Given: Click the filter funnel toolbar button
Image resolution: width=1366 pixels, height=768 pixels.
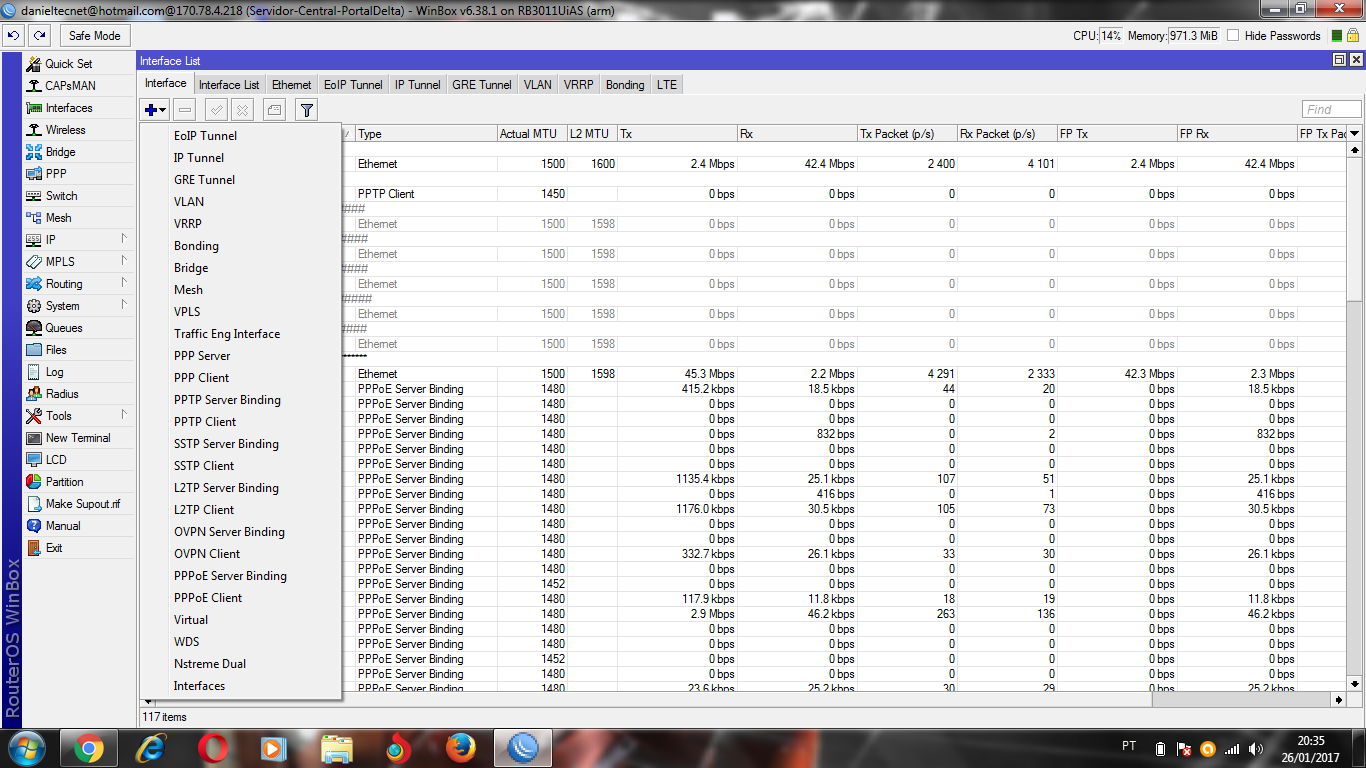Looking at the screenshot, I should (x=307, y=110).
